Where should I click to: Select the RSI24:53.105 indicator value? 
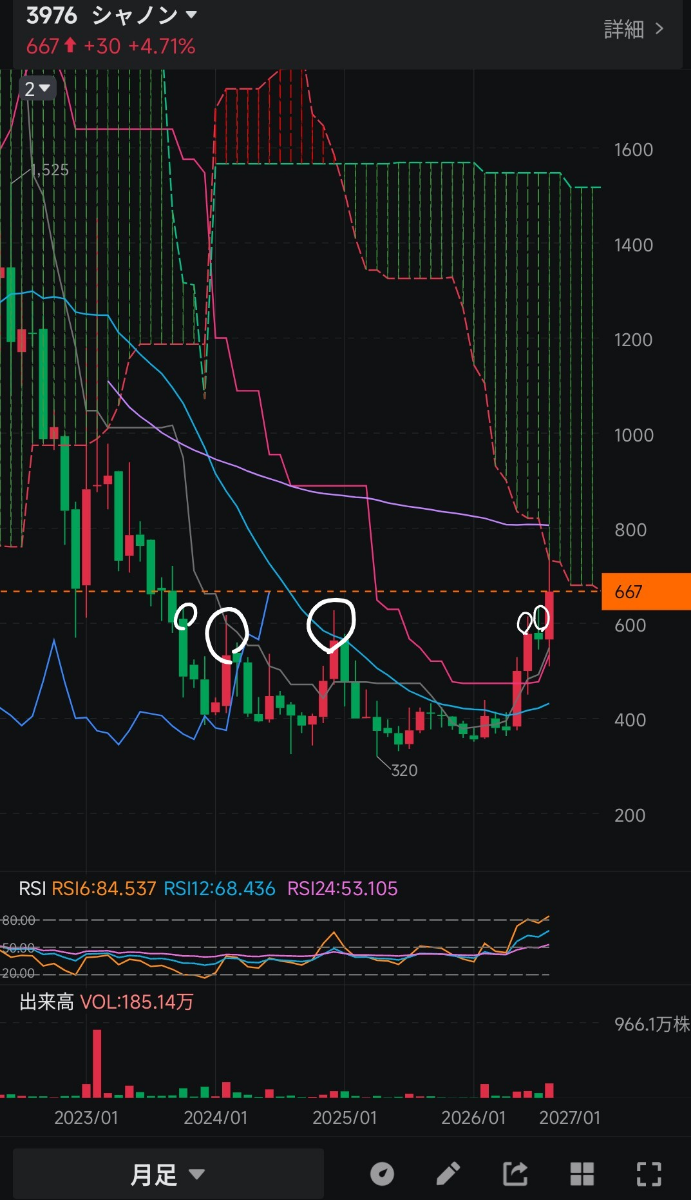click(x=343, y=888)
